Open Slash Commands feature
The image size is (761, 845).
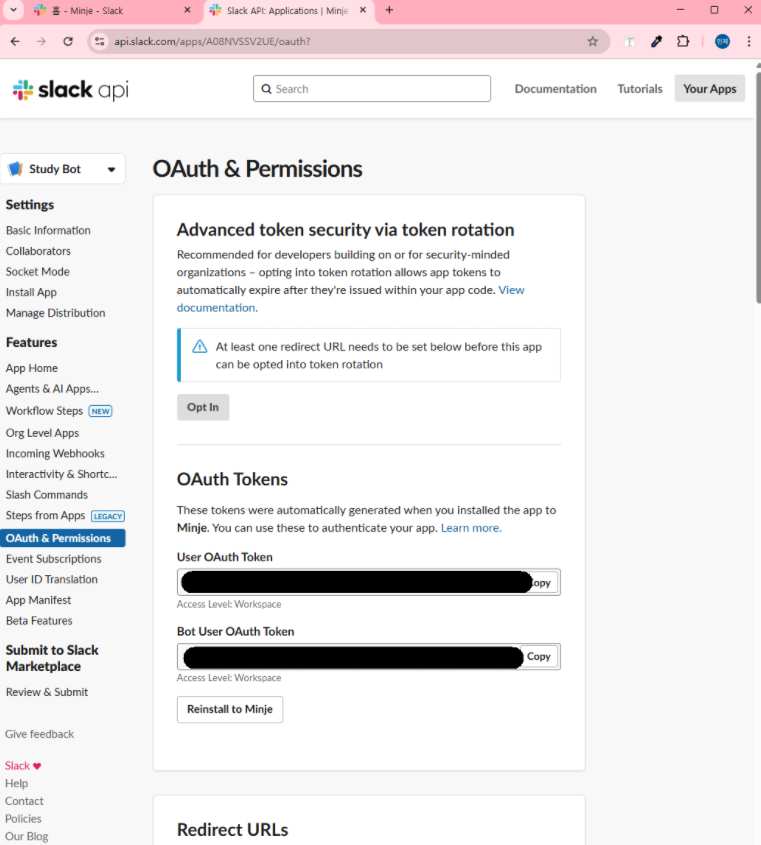[x=46, y=495]
